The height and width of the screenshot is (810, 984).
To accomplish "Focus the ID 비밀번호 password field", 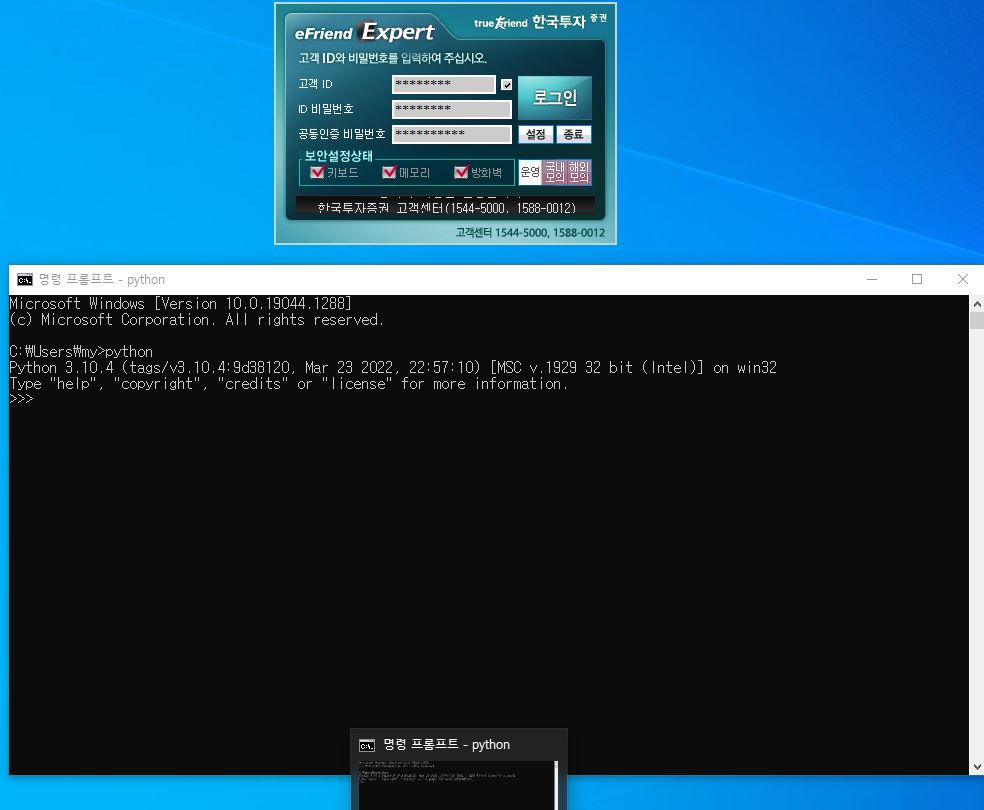I will [452, 109].
